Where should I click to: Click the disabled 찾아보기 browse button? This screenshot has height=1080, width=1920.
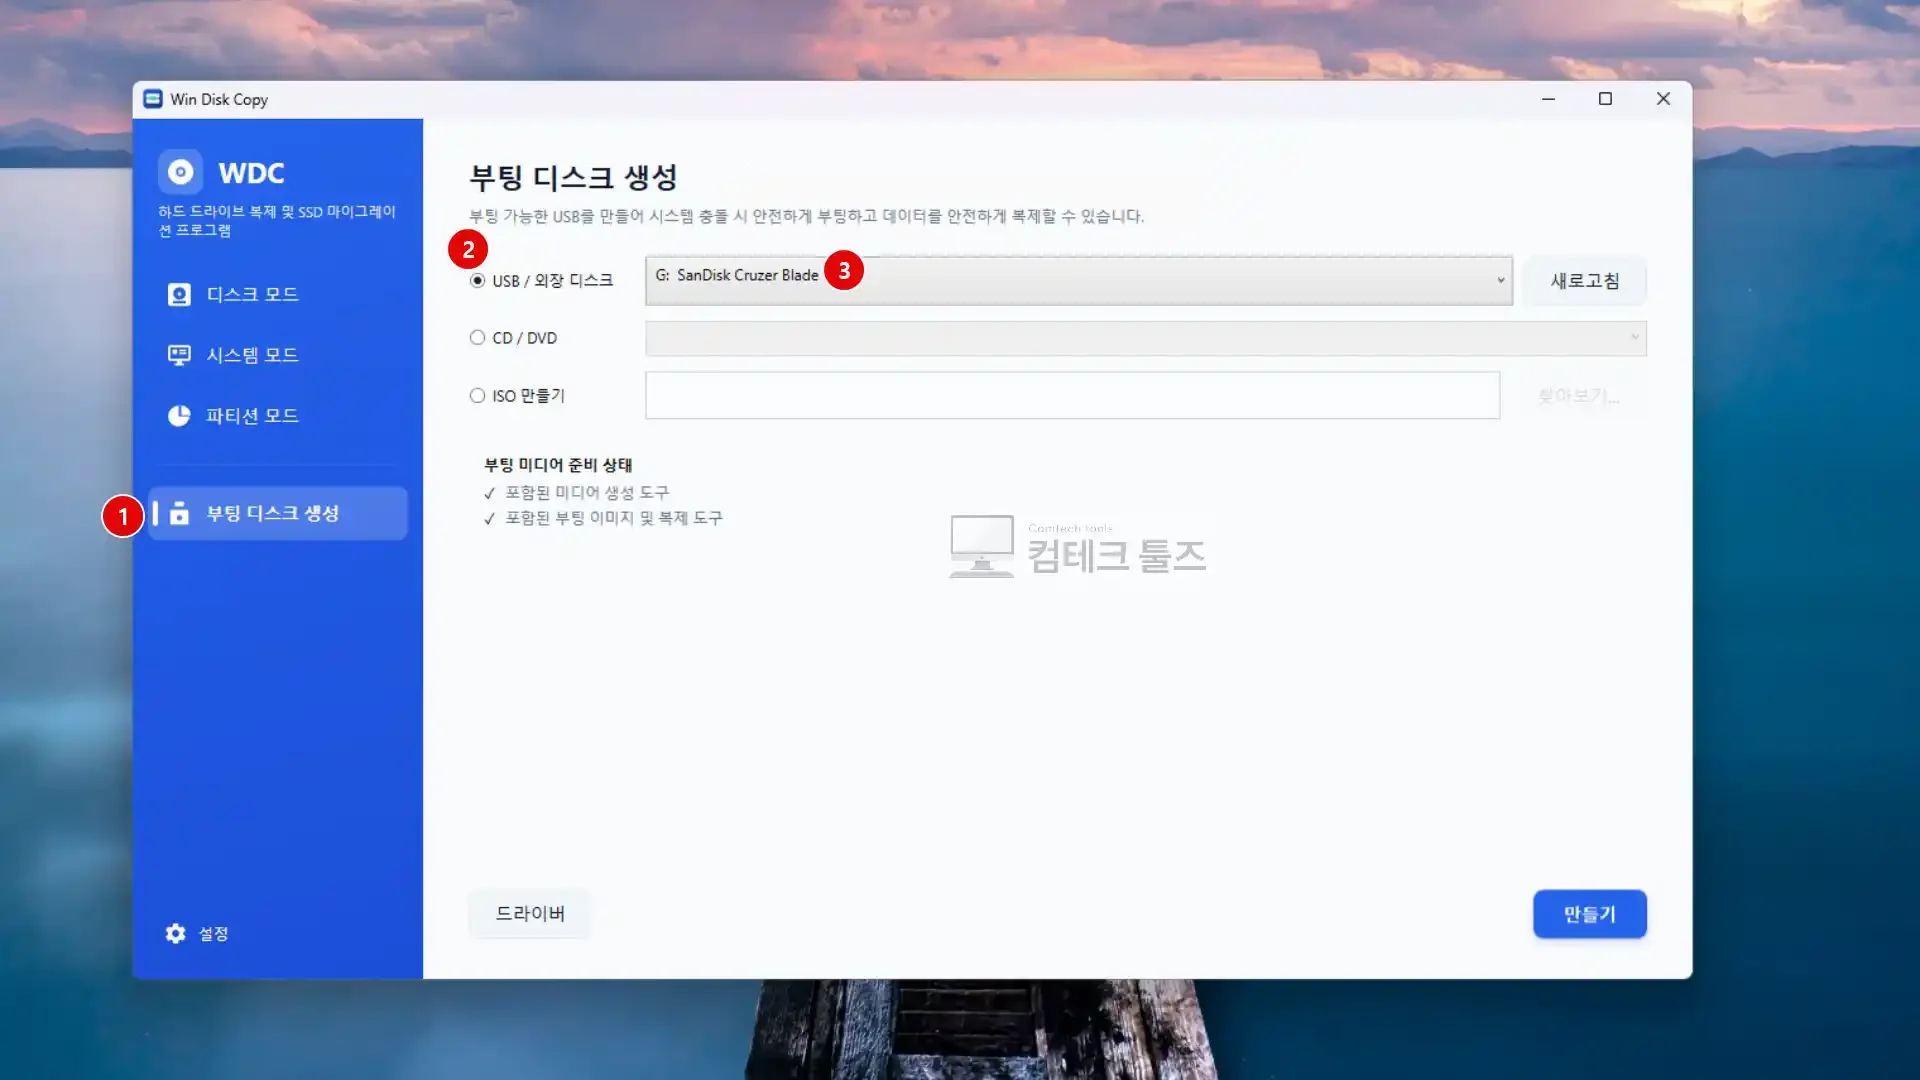click(1579, 396)
